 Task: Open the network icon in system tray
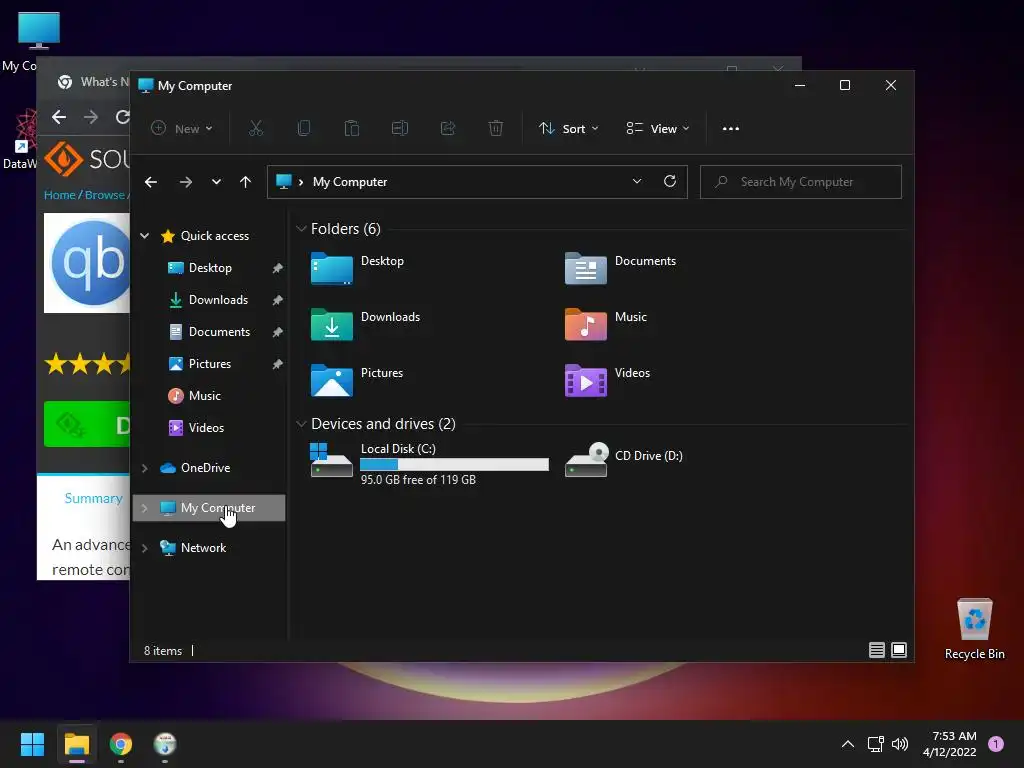coord(875,744)
